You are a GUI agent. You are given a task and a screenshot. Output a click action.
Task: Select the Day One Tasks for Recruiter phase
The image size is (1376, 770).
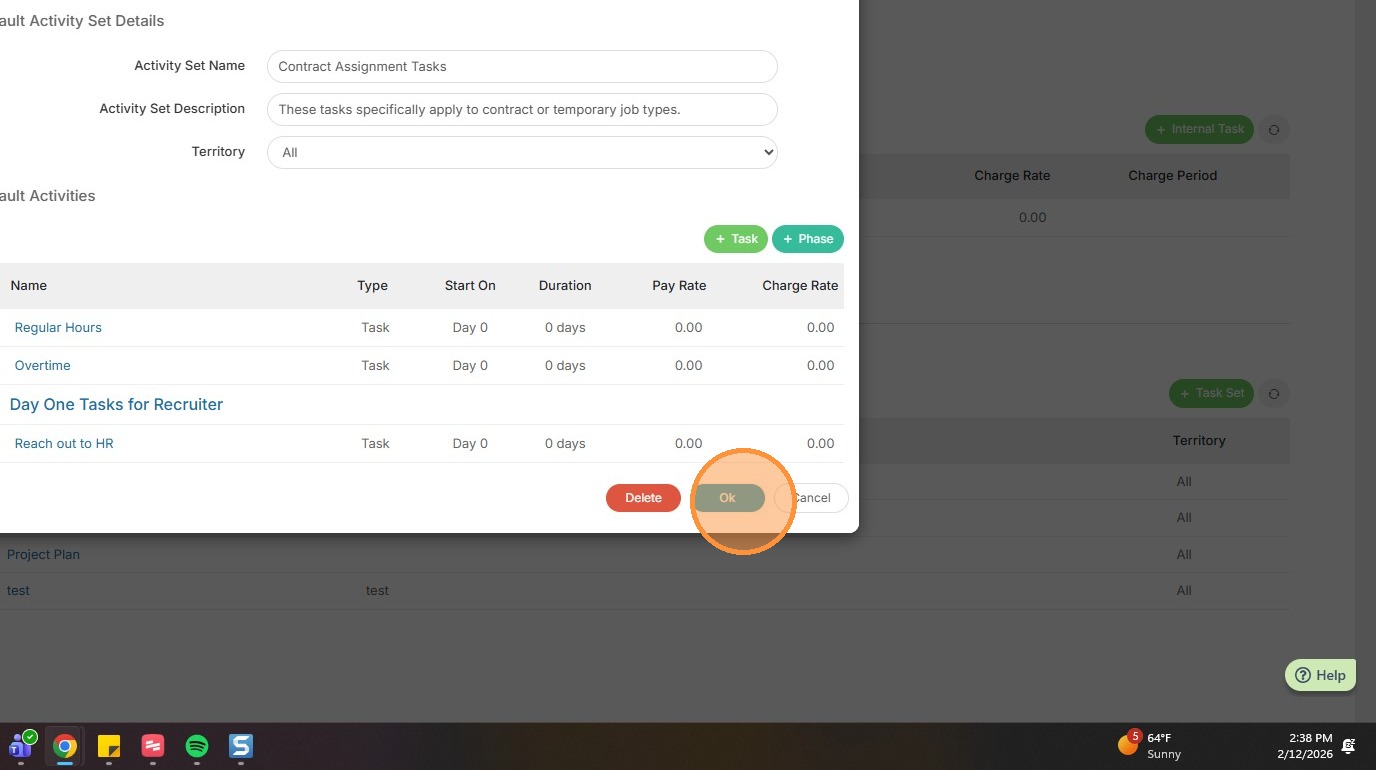coord(116,404)
